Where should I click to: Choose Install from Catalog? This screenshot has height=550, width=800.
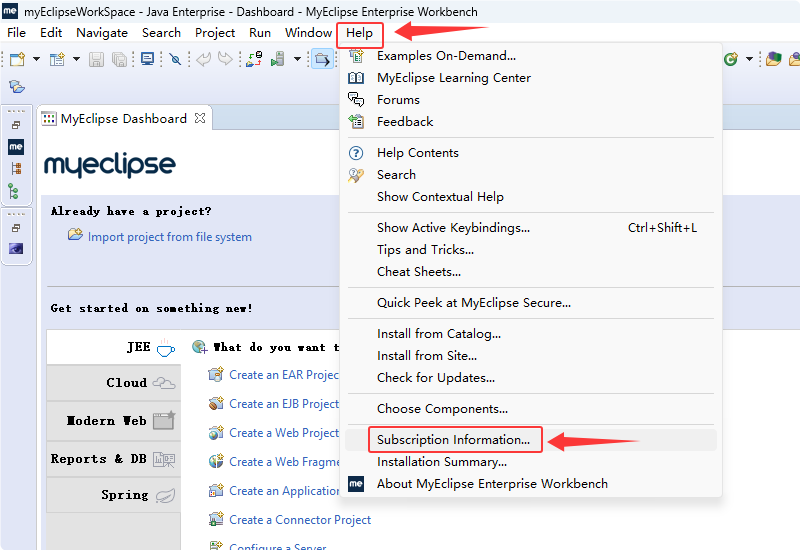pyautogui.click(x=531, y=334)
